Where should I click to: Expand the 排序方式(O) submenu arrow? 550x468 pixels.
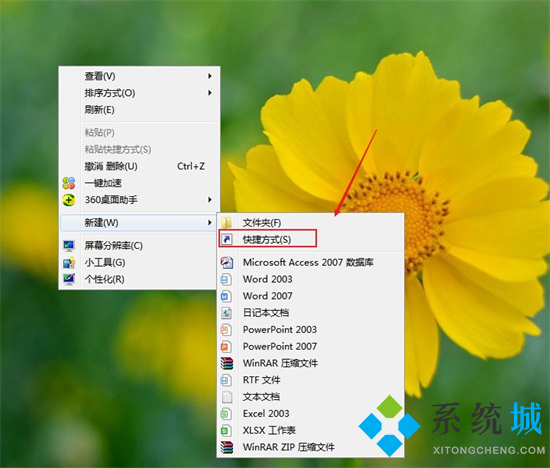pos(210,93)
